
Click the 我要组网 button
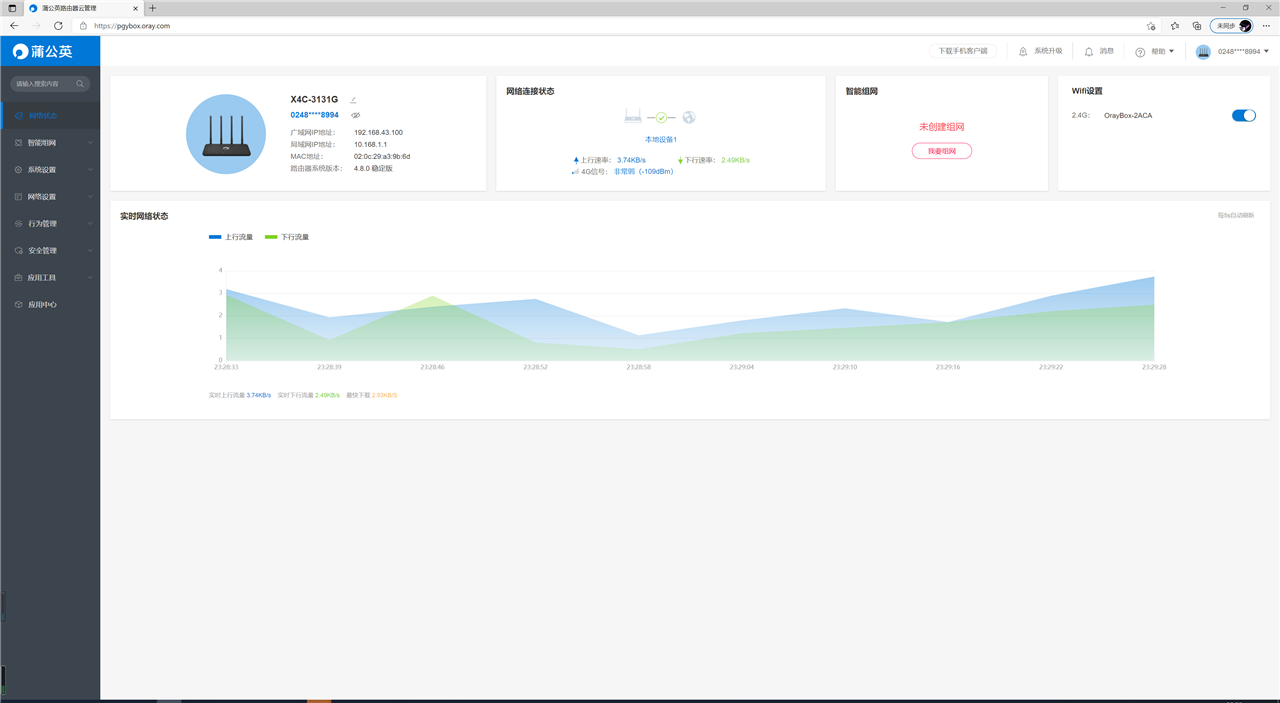click(941, 151)
